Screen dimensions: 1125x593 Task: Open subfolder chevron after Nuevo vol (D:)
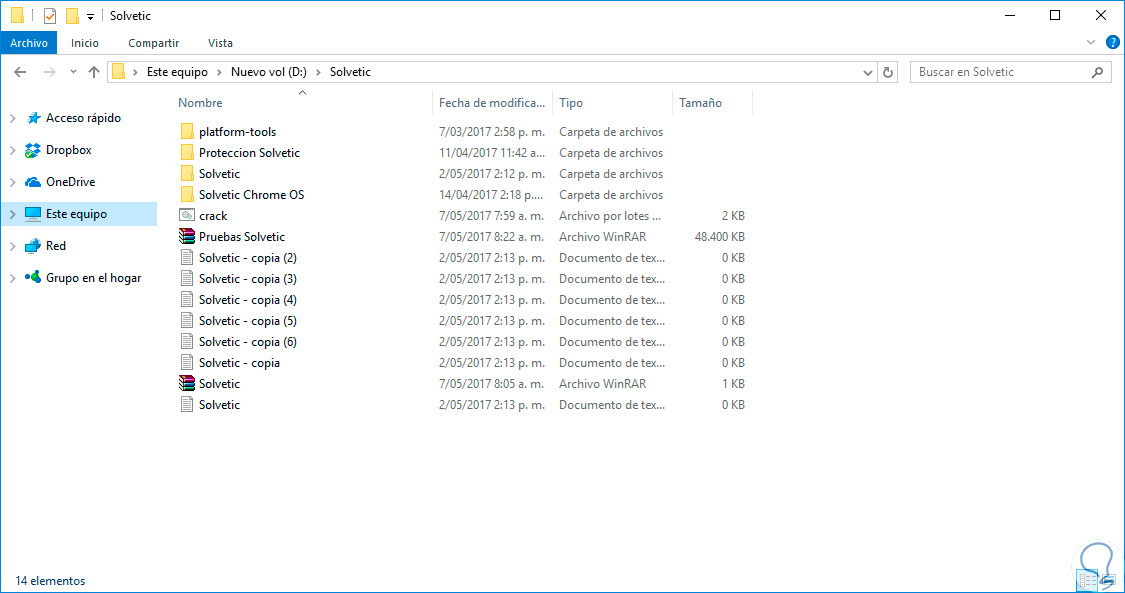[x=318, y=72]
